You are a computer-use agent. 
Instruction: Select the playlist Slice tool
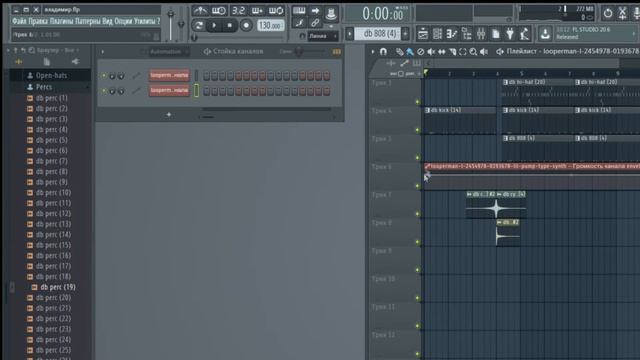pos(452,51)
